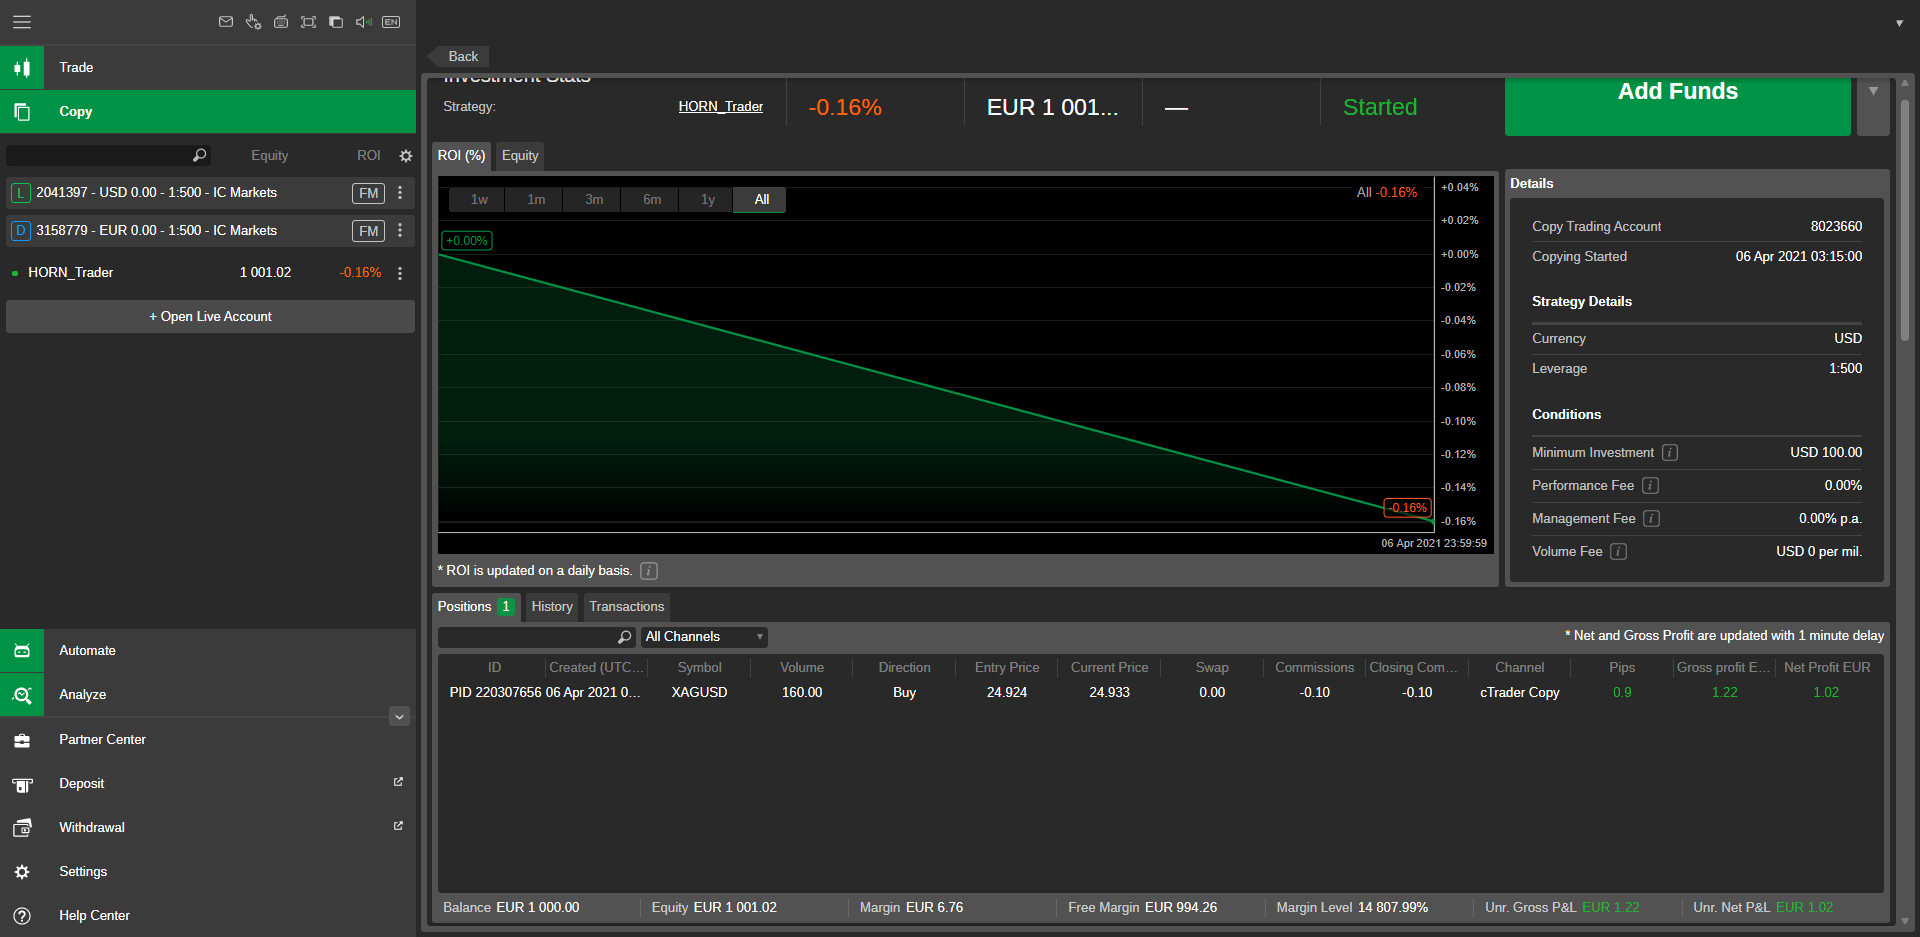
Task: Select the 1w chart period button
Action: [x=479, y=200]
